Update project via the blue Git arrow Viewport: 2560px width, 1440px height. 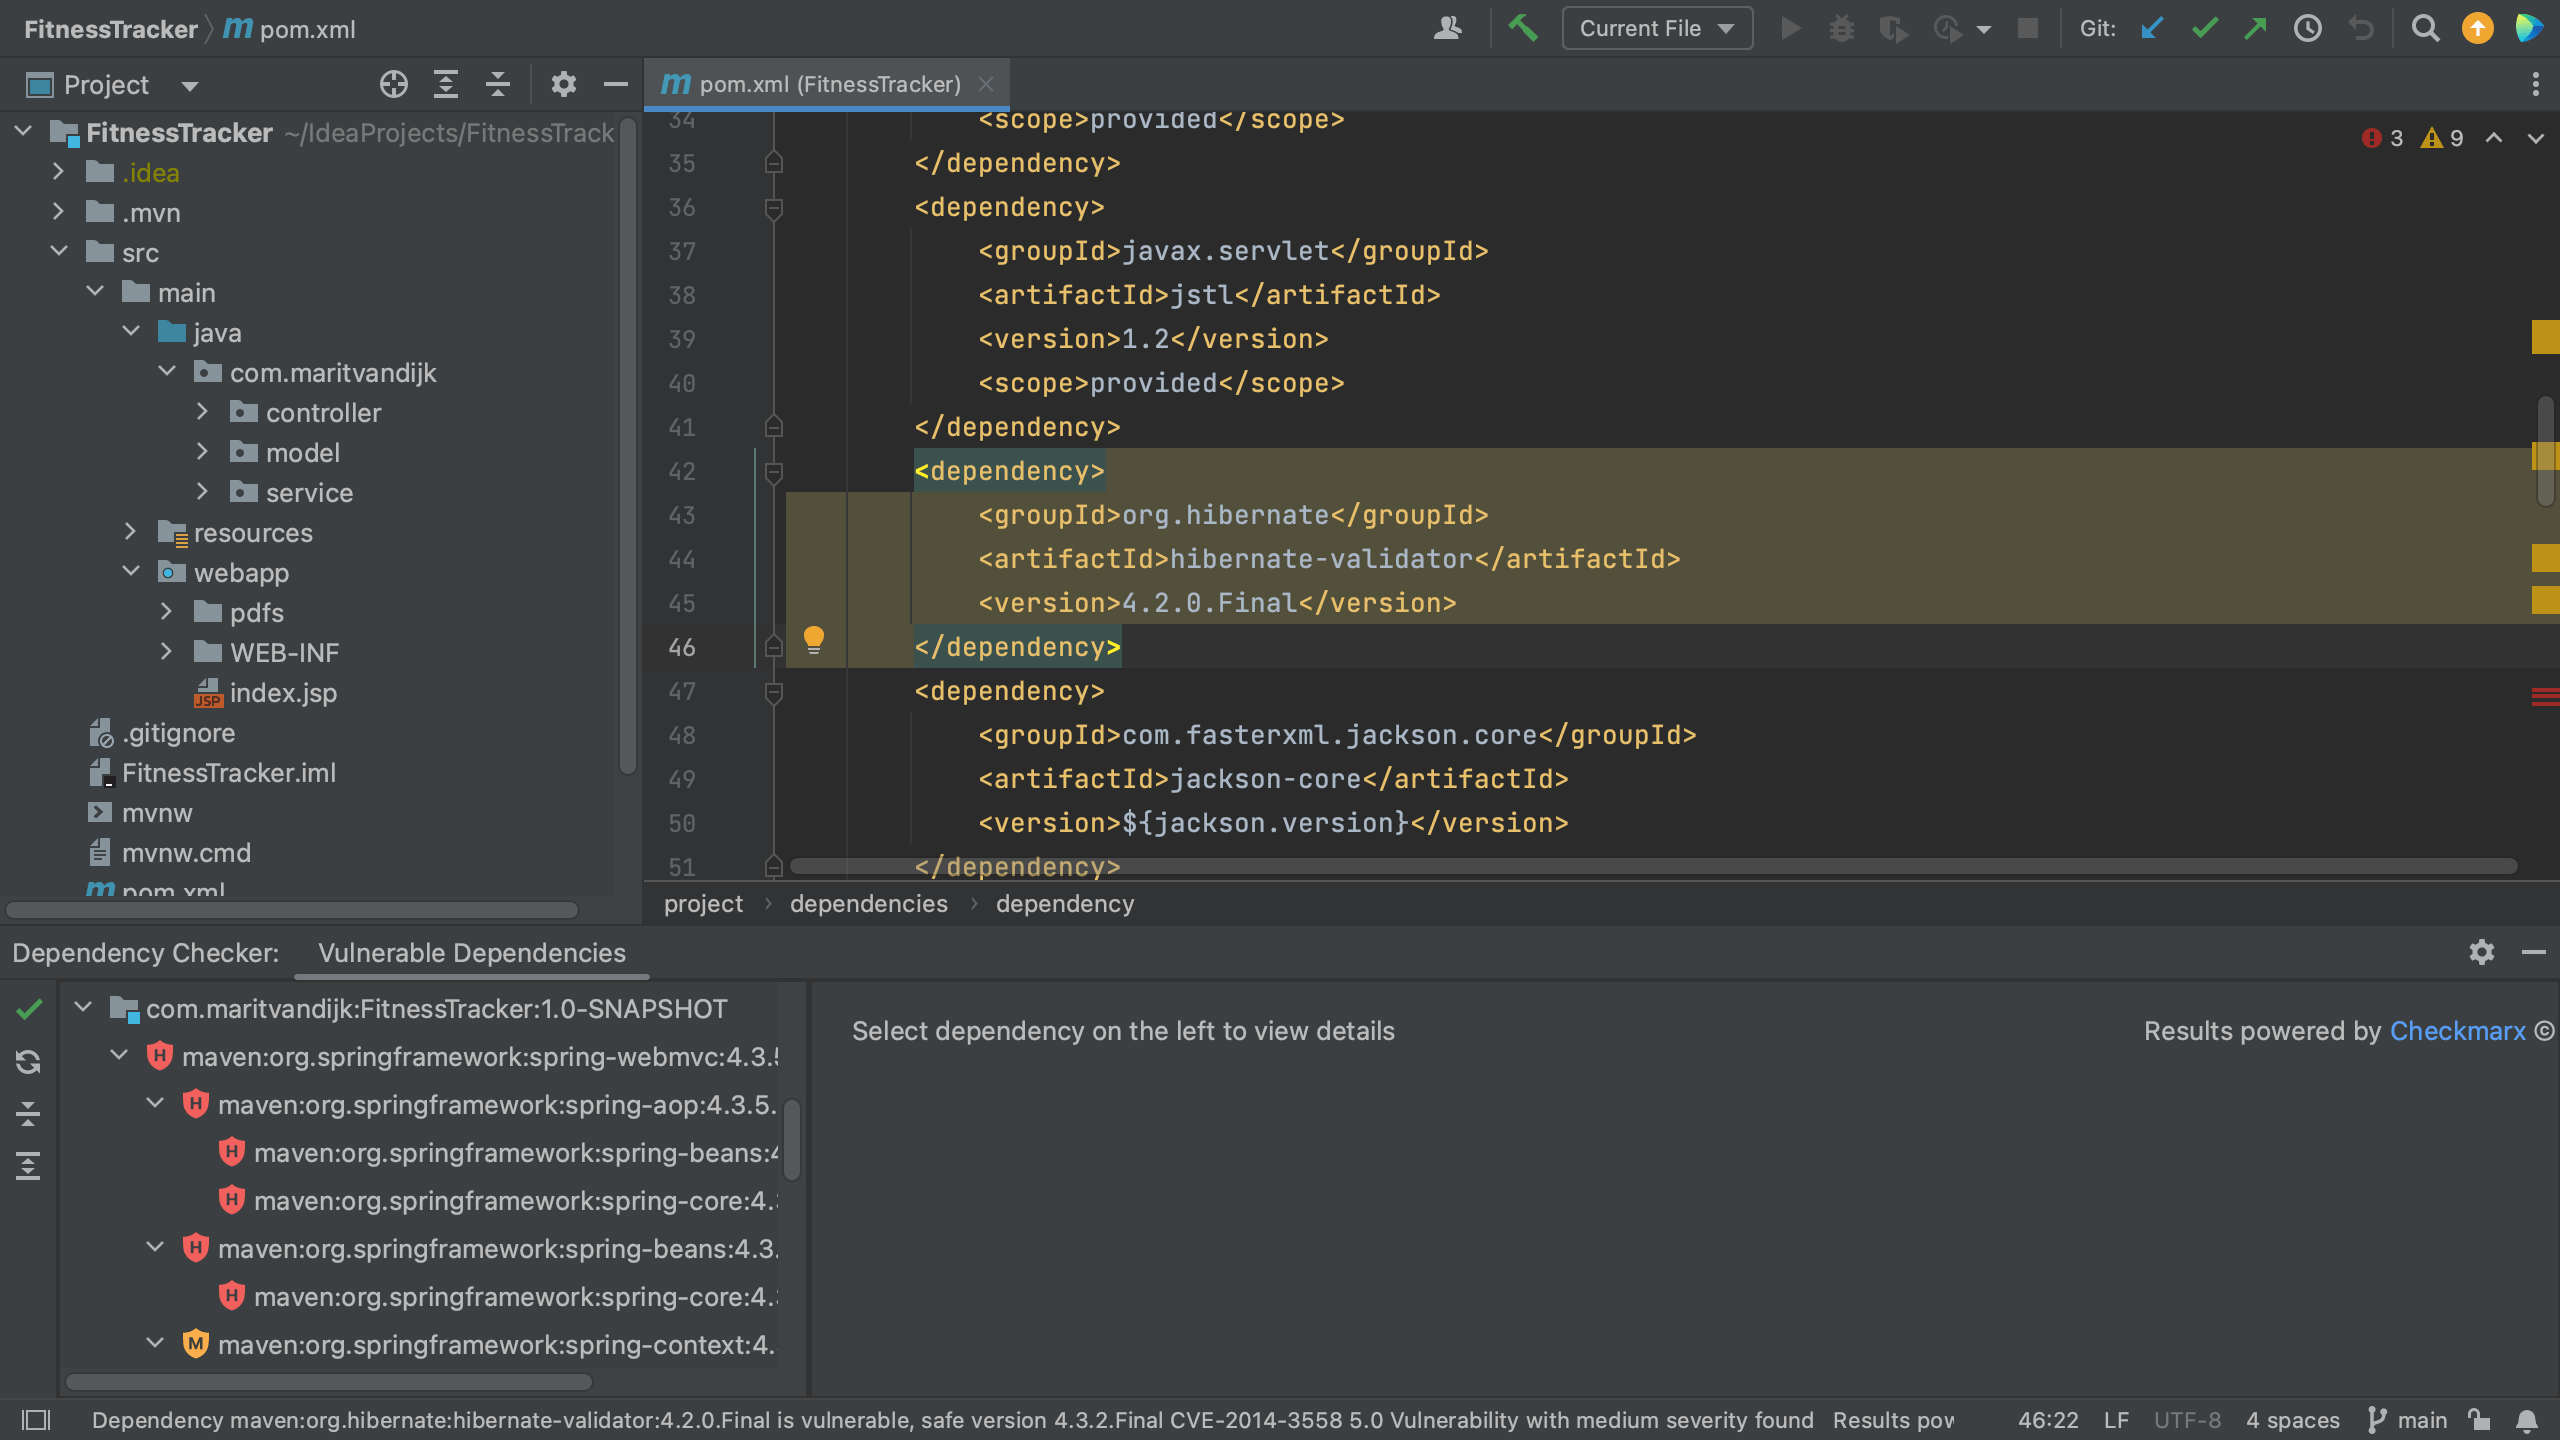pos(2152,28)
